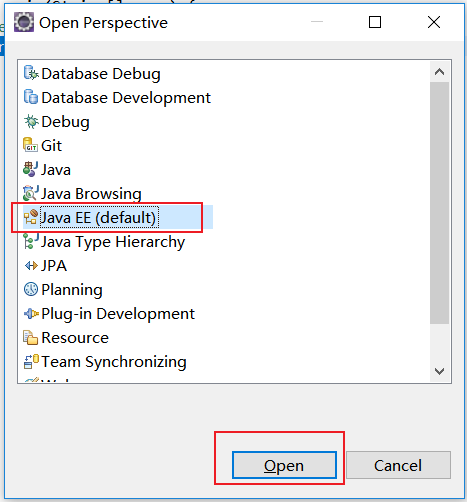This screenshot has width=467, height=502.
Task: Click the Java perspective icon
Action: click(30, 169)
